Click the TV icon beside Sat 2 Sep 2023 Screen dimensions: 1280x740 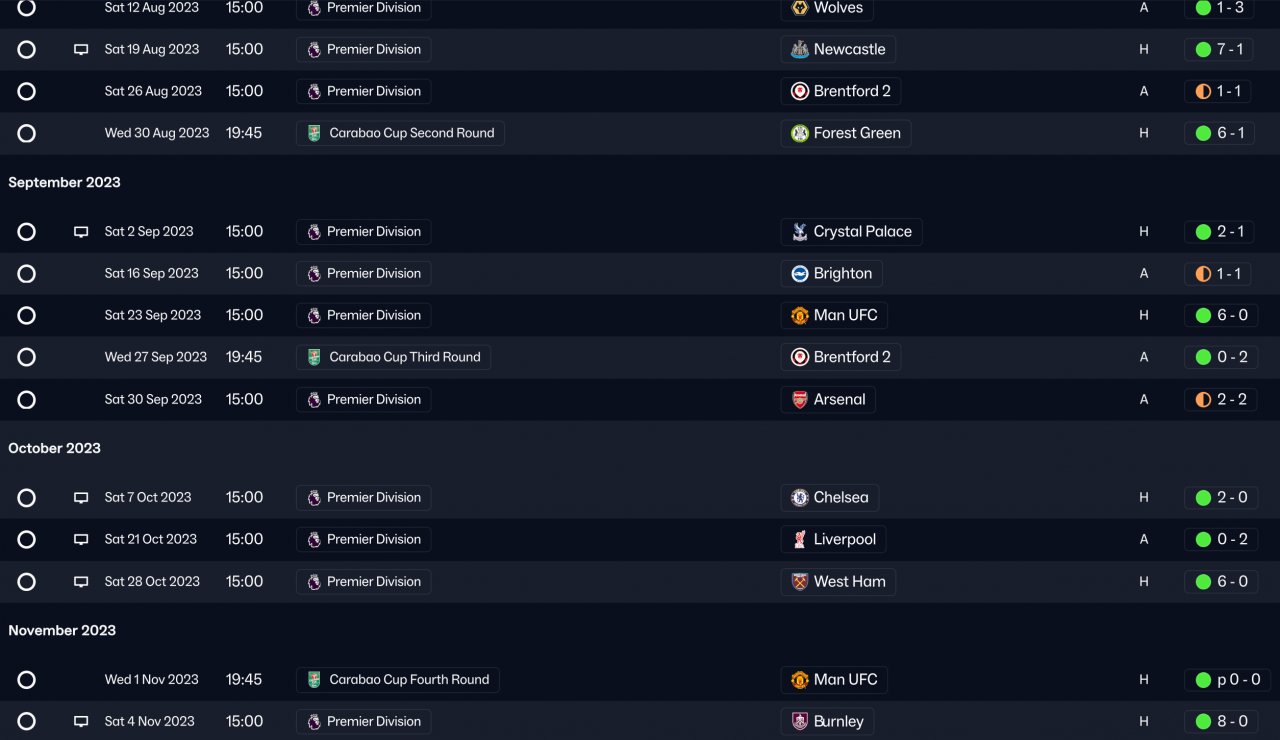tap(81, 231)
